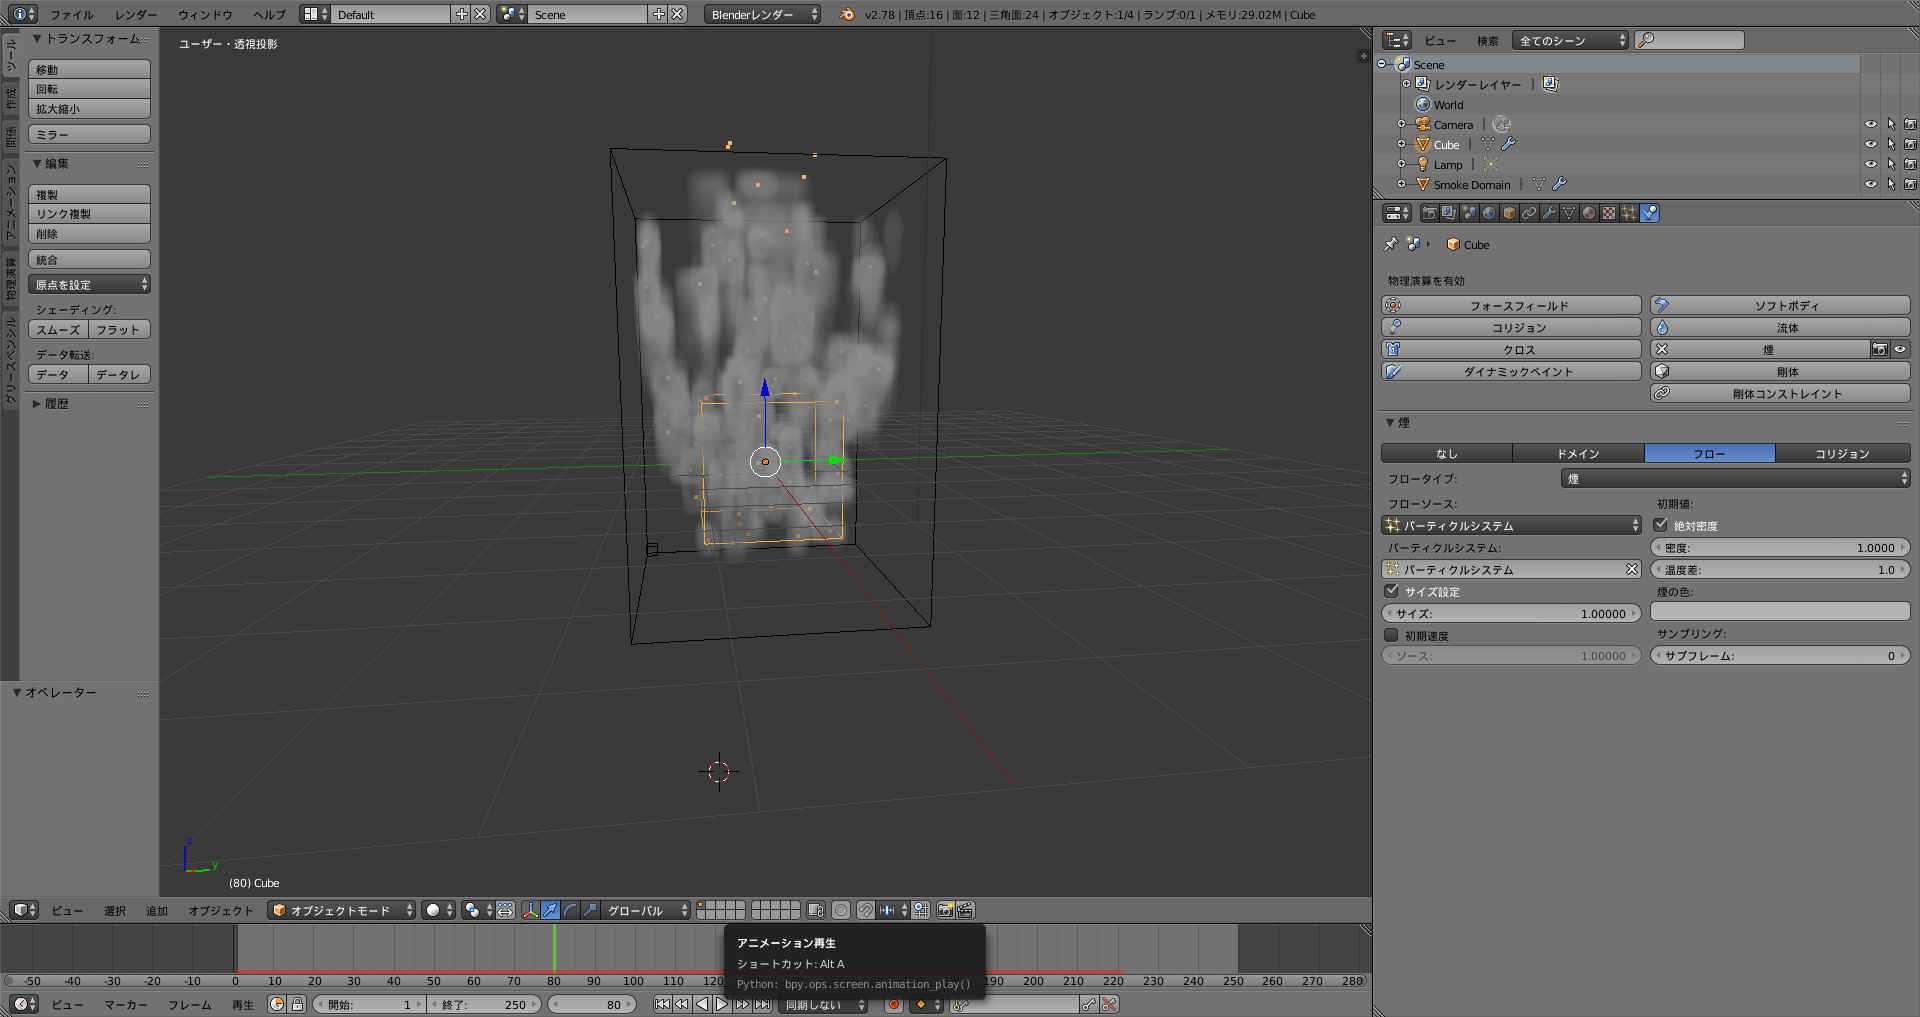Open the Particles properties tab
1920x1017 pixels.
(1629, 213)
